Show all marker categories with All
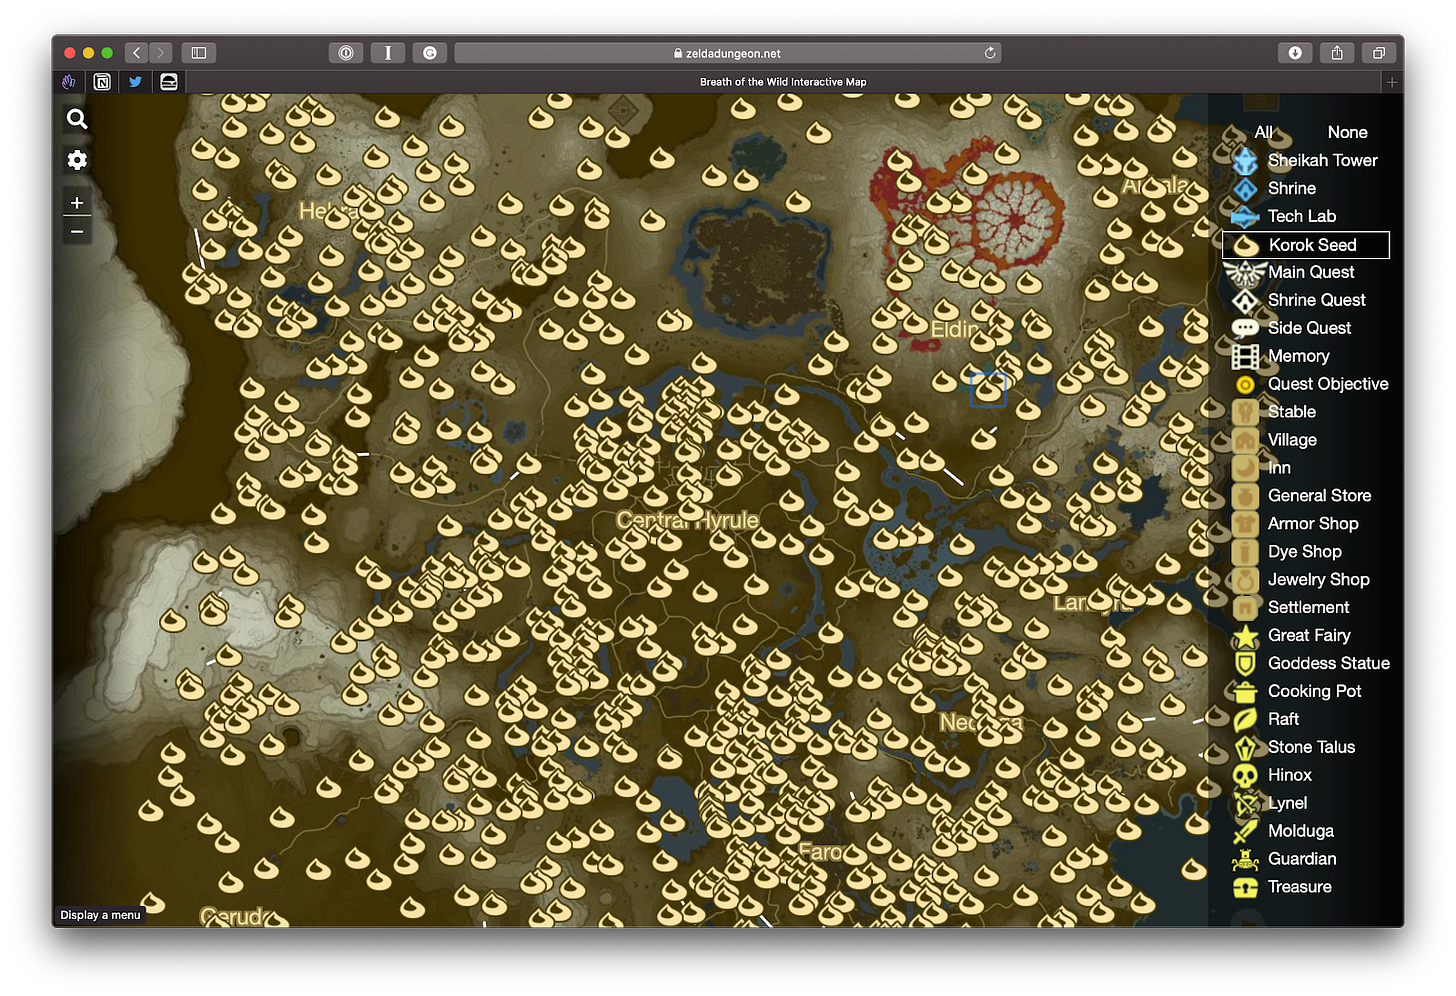This screenshot has height=996, width=1456. [1264, 132]
